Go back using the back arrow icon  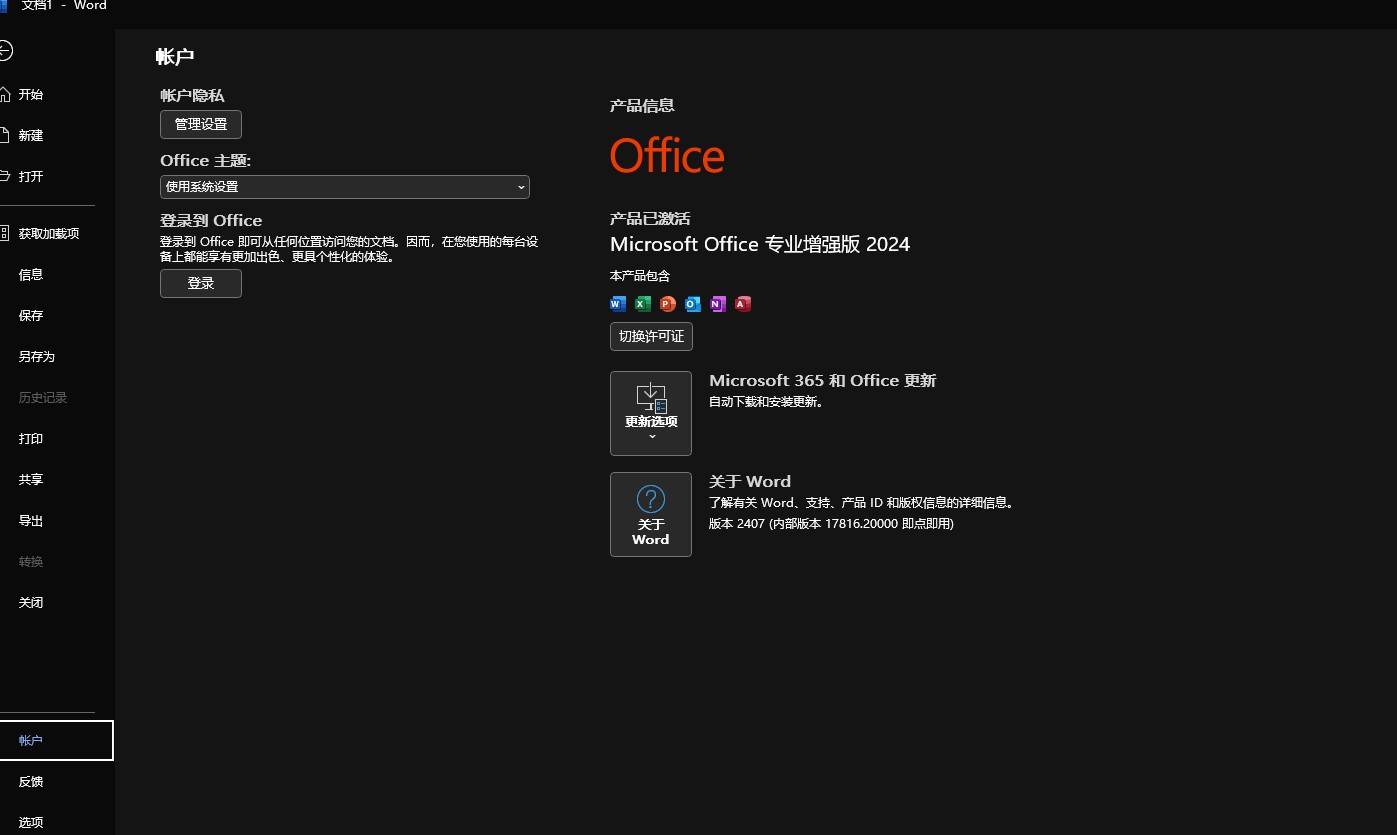[5, 50]
